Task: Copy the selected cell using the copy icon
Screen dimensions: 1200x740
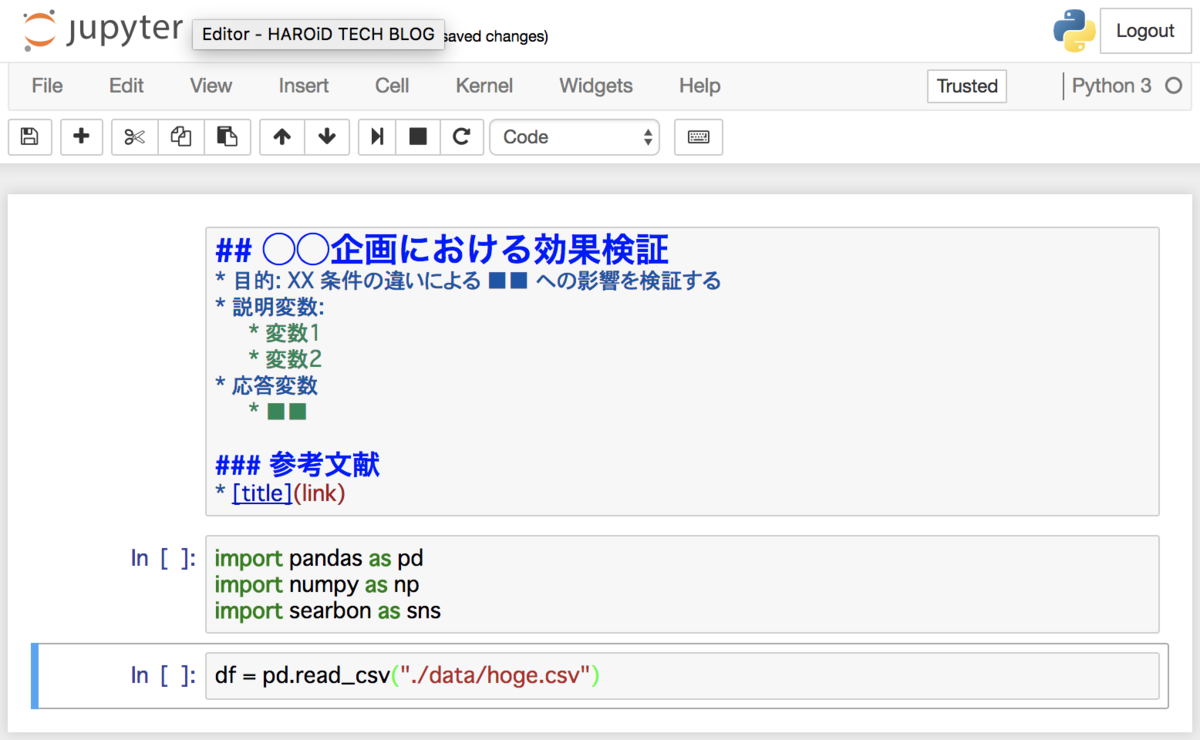Action: [181, 137]
